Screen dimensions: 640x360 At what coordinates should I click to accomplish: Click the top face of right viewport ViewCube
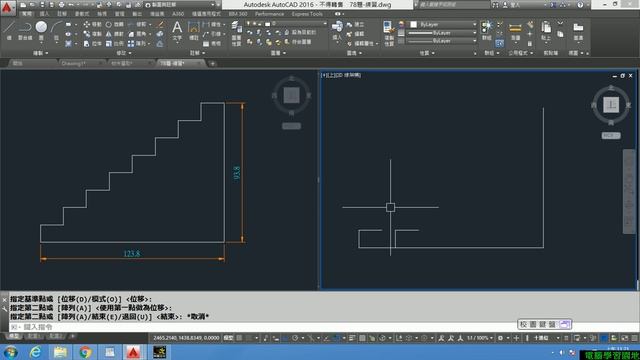pos(611,105)
